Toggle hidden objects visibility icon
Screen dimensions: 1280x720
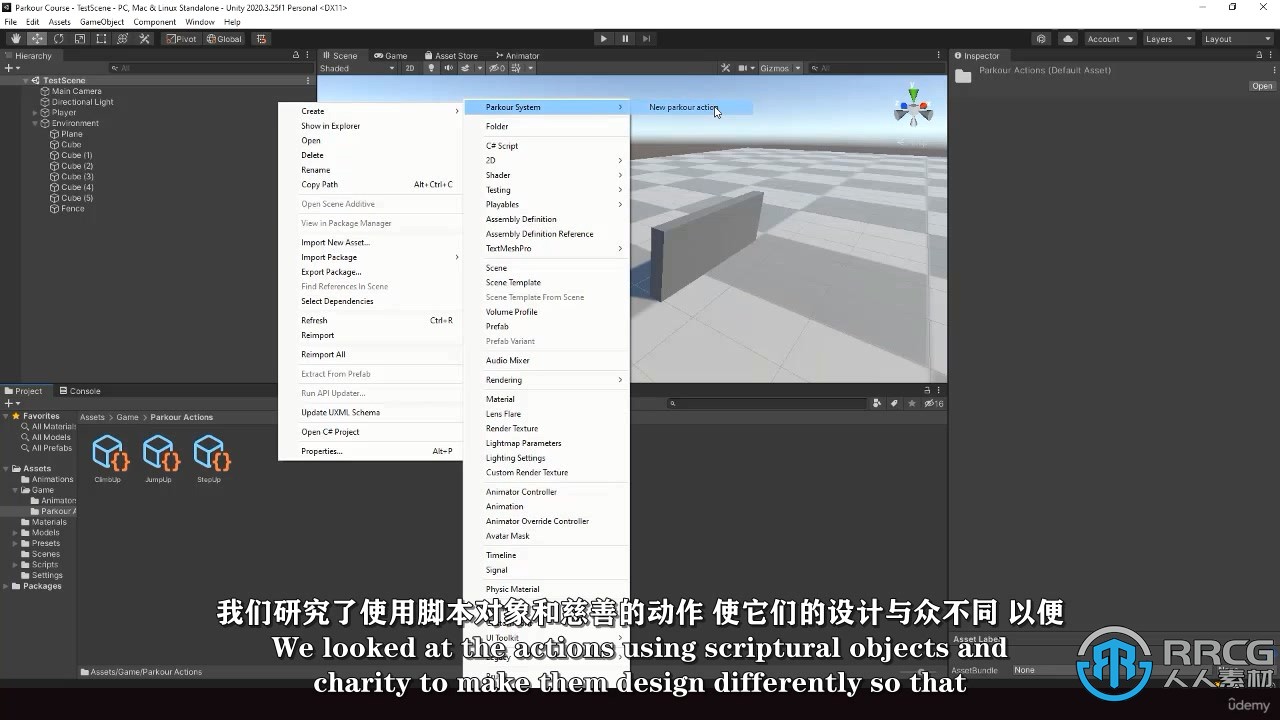coord(497,68)
